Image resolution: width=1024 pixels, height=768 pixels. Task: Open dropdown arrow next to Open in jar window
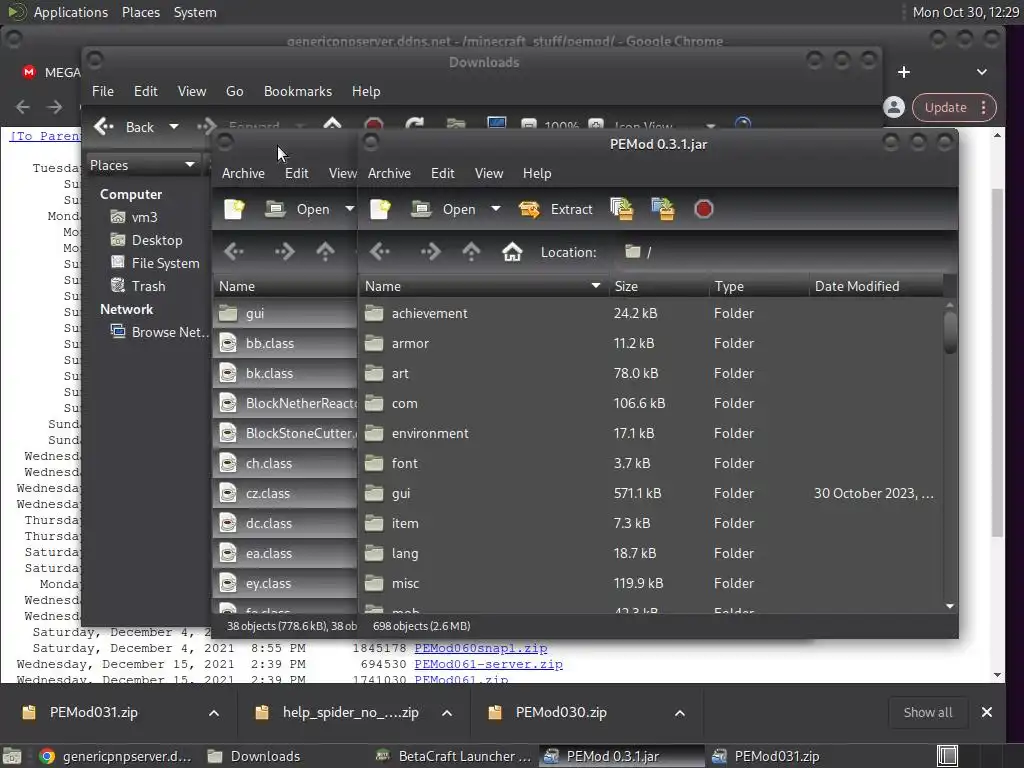(496, 209)
